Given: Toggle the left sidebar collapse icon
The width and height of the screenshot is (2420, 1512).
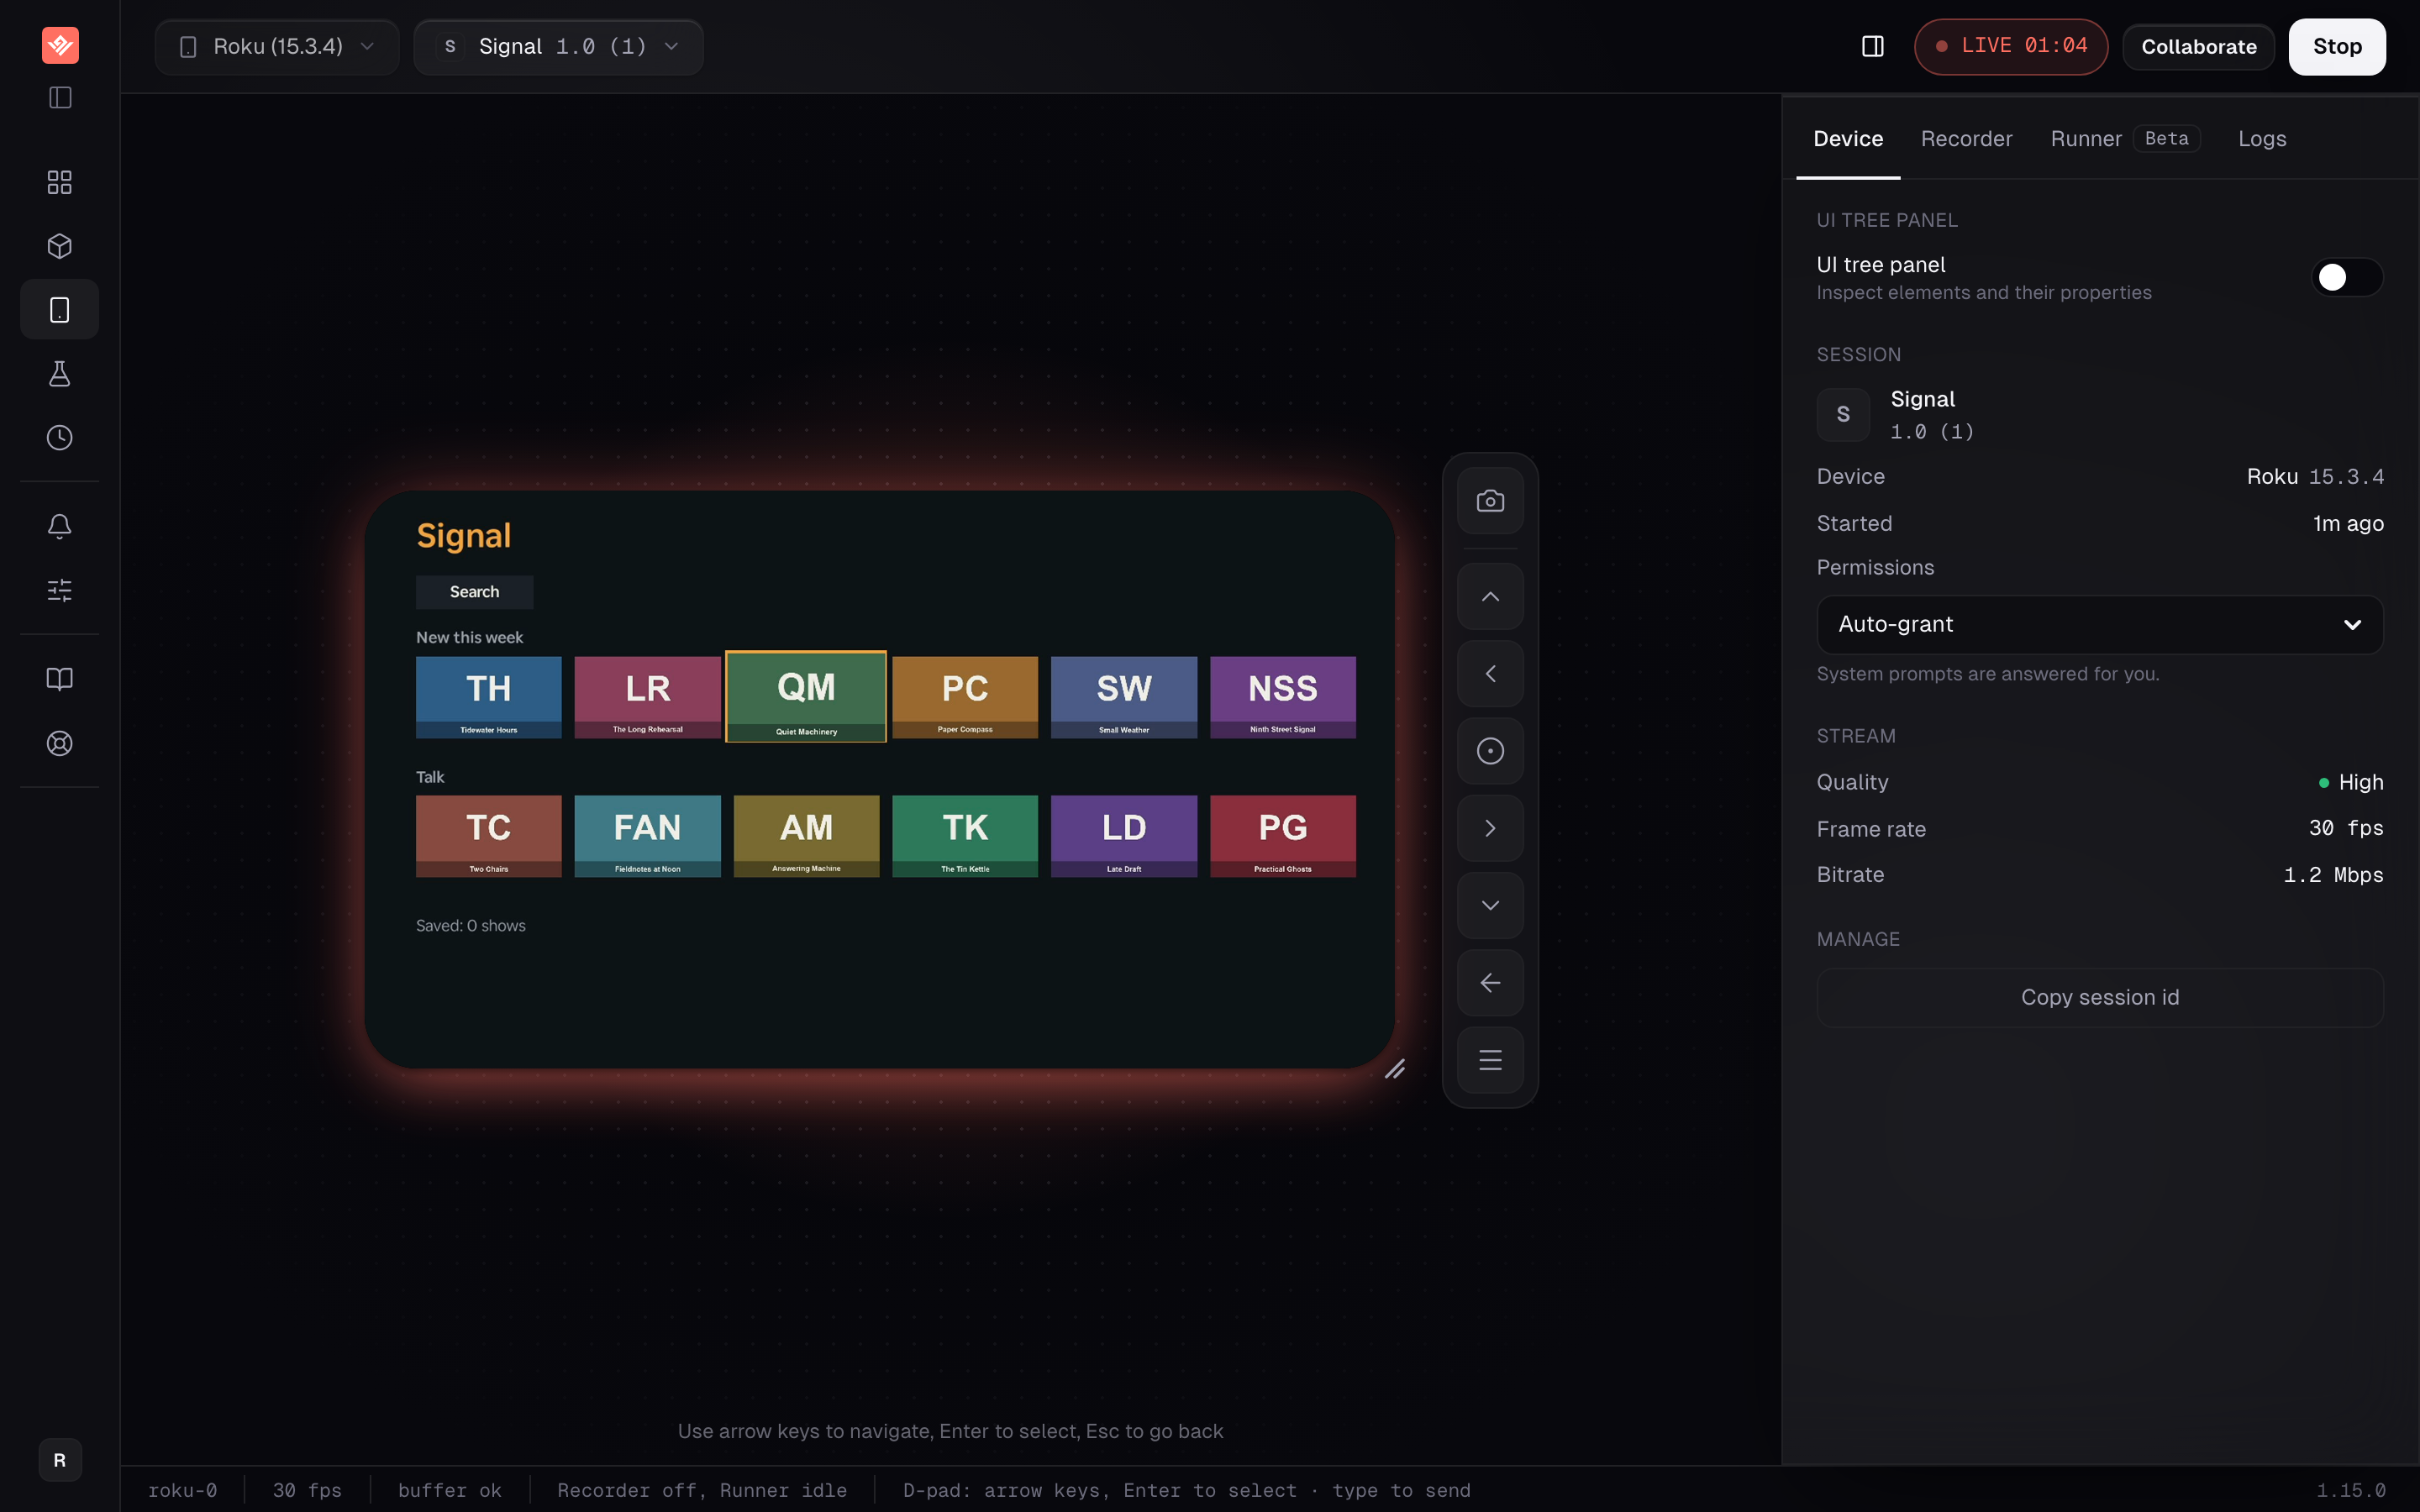Looking at the screenshot, I should (60, 97).
